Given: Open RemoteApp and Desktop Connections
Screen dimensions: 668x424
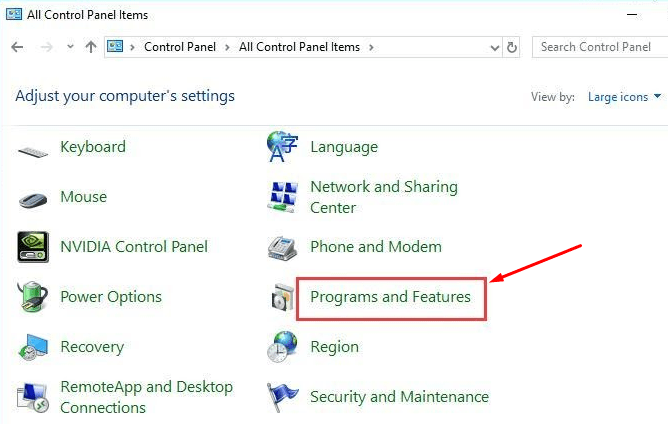Looking at the screenshot, I should 146,397.
